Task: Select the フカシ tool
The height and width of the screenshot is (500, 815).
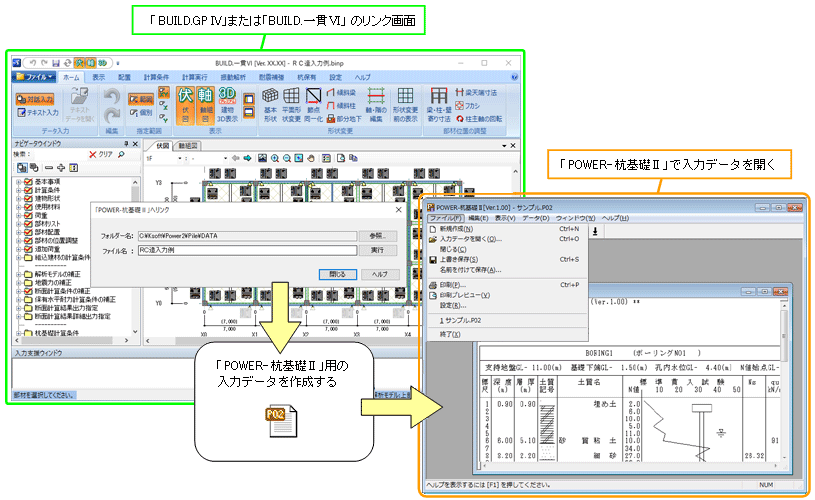Action: click(x=467, y=106)
